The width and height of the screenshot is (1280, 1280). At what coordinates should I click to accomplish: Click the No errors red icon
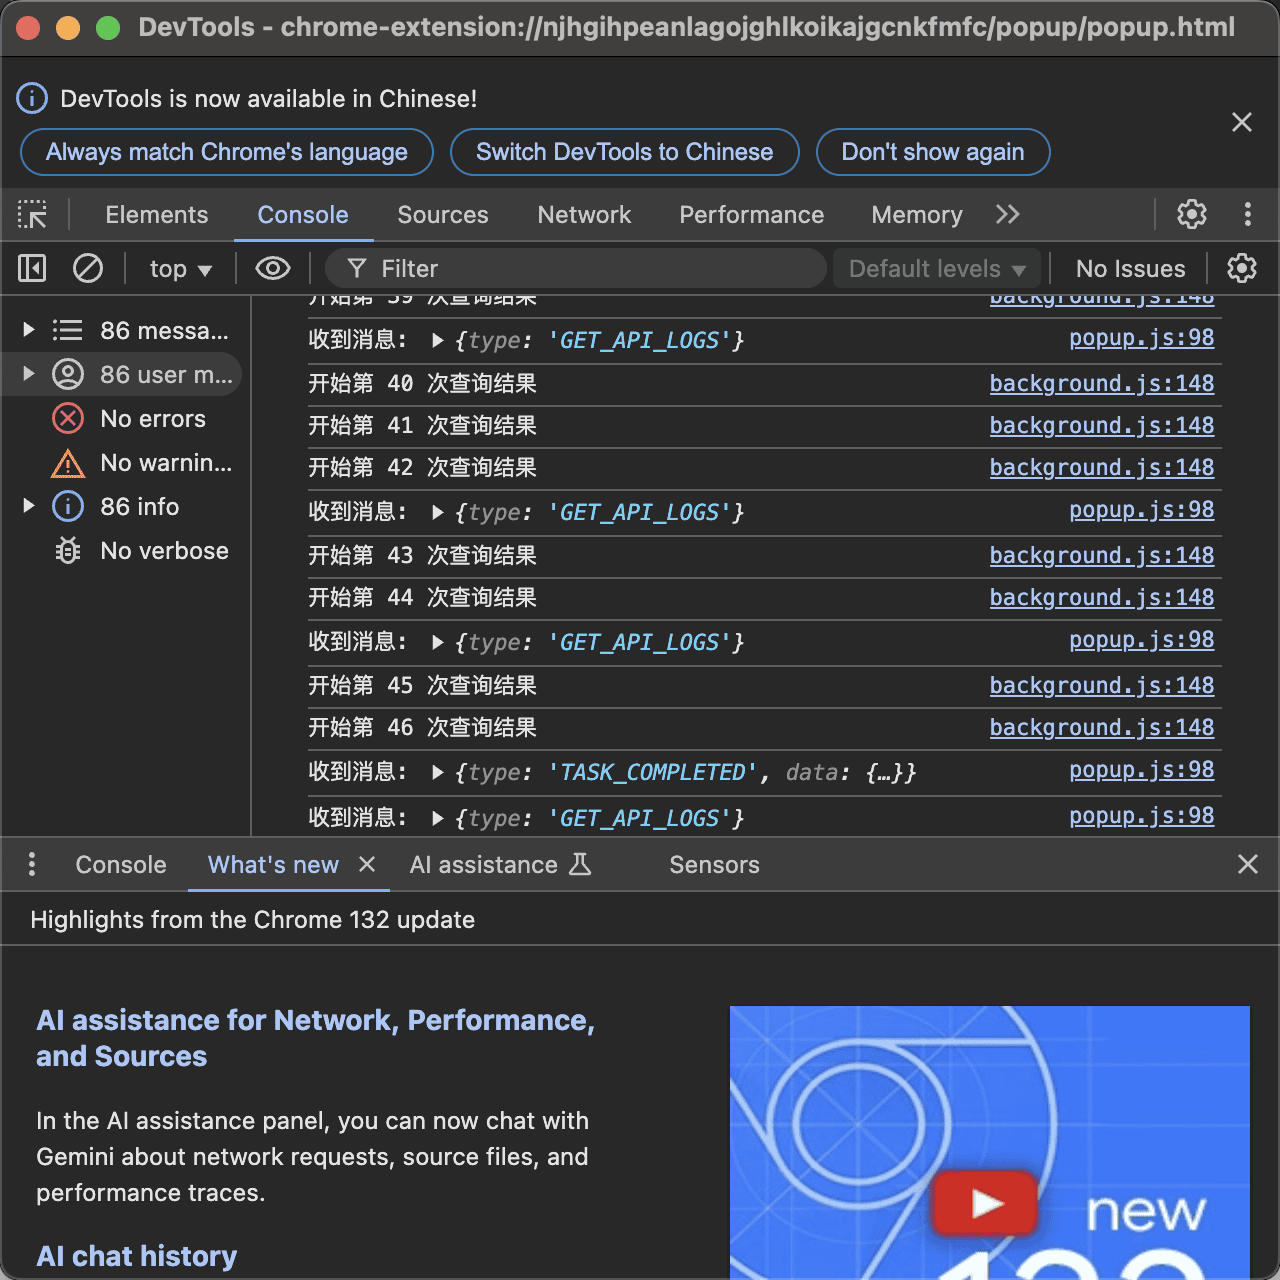point(68,418)
